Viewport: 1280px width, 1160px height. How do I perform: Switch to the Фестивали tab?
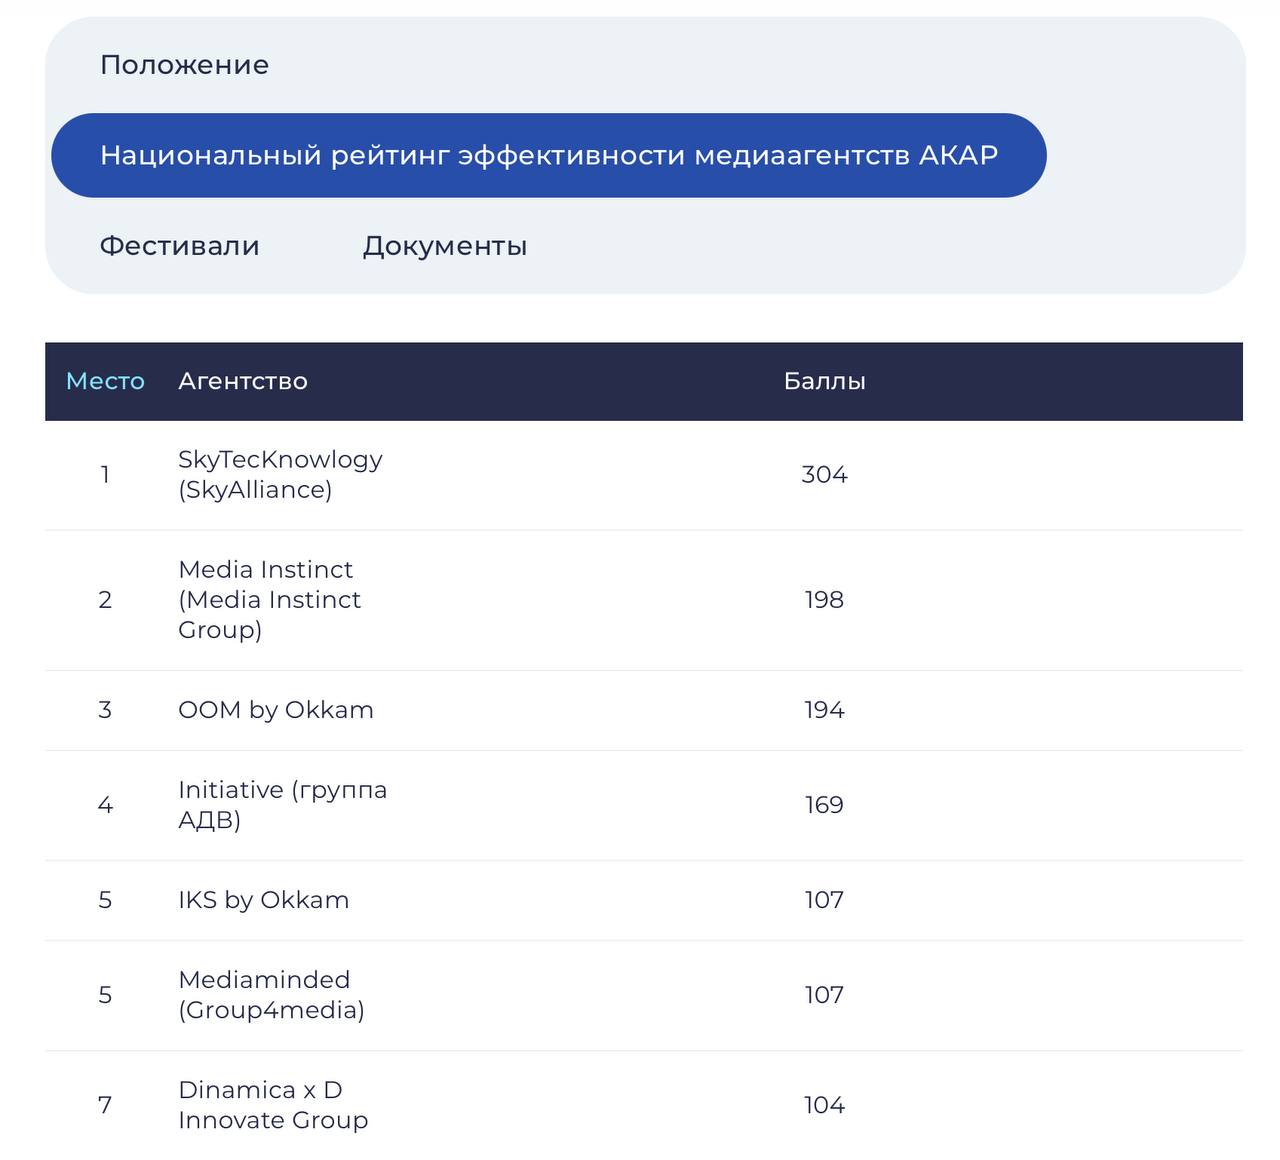coord(179,246)
